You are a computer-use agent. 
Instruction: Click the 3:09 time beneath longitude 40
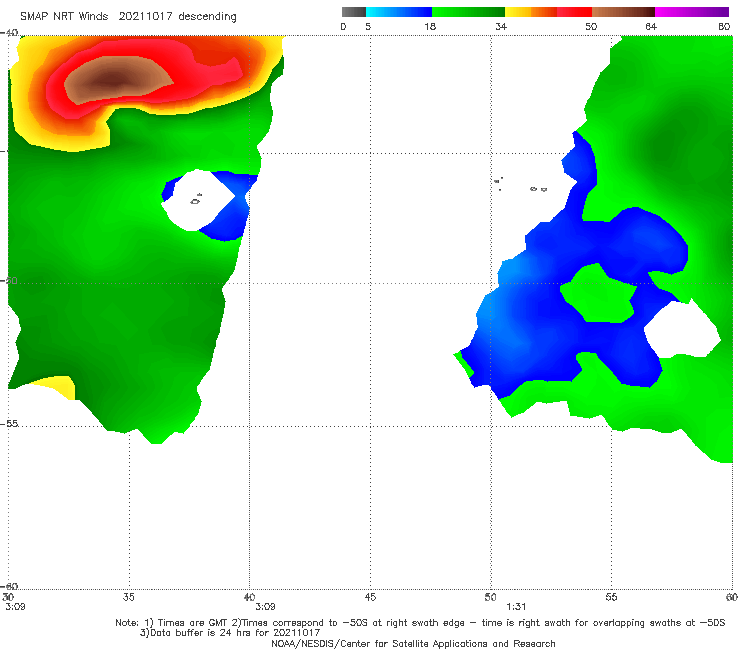(x=265, y=607)
